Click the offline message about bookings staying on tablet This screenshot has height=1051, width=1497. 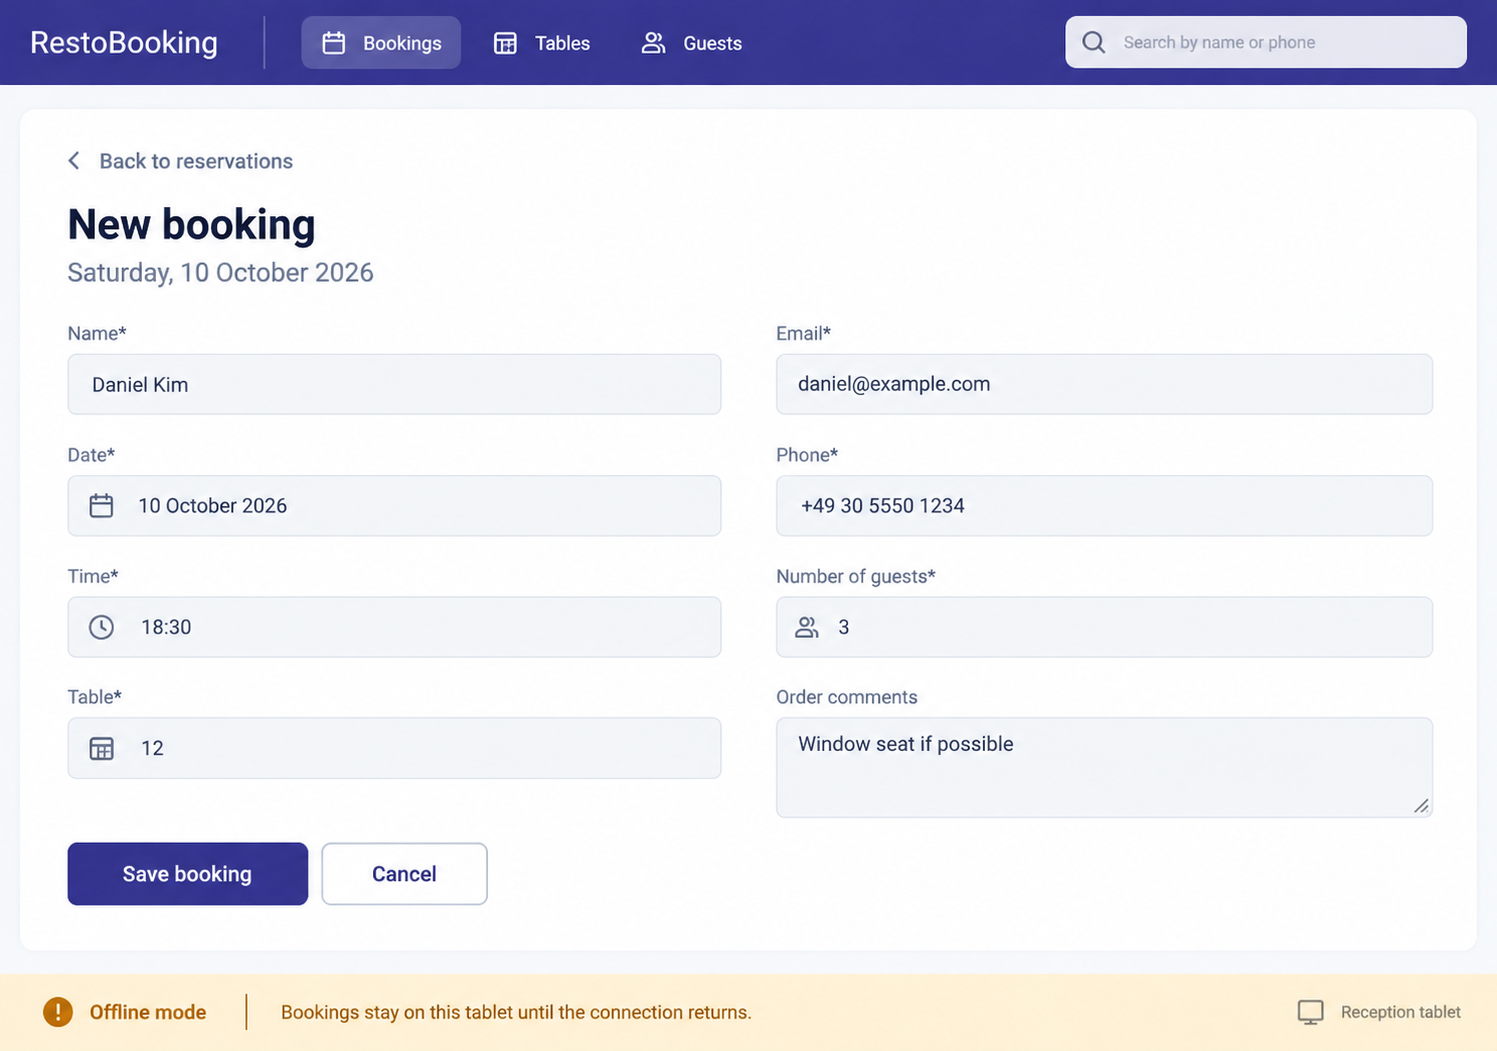516,1012
